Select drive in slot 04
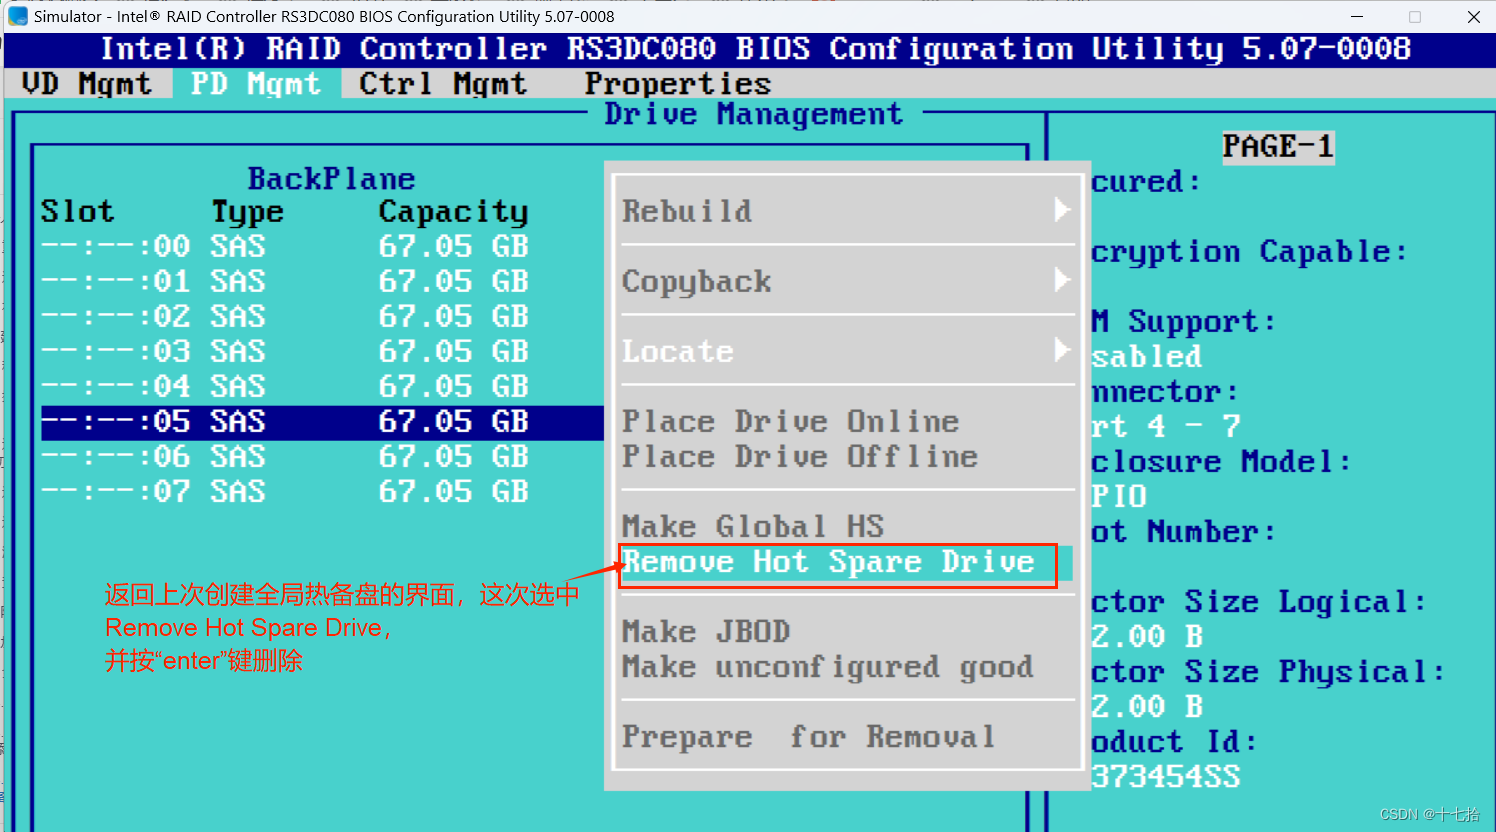This screenshot has width=1496, height=832. [x=322, y=386]
